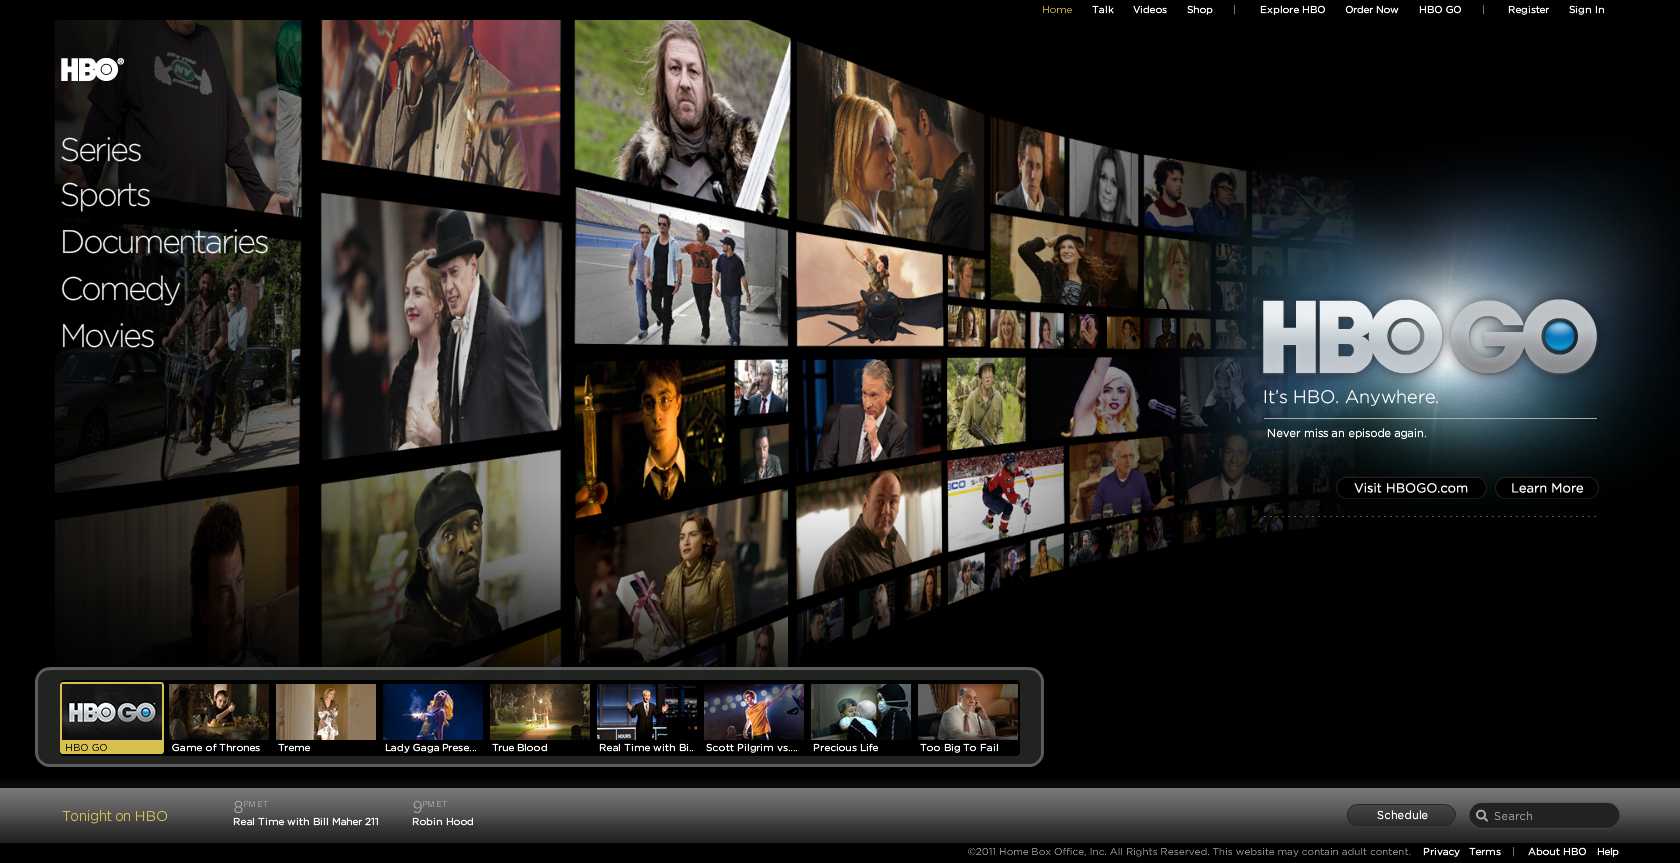Click the large HBO GO logo
This screenshot has height=863, width=1680.
[x=1429, y=337]
